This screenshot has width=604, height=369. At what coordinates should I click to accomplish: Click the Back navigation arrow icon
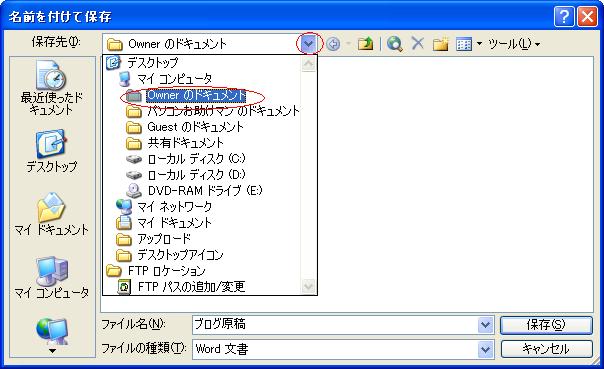click(x=333, y=44)
